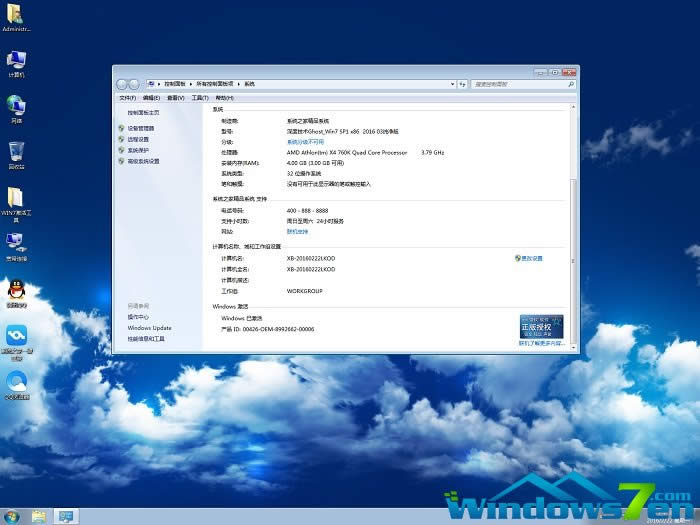Launch the QQ penguin desktop icon
This screenshot has height=525, width=700.
point(16,290)
